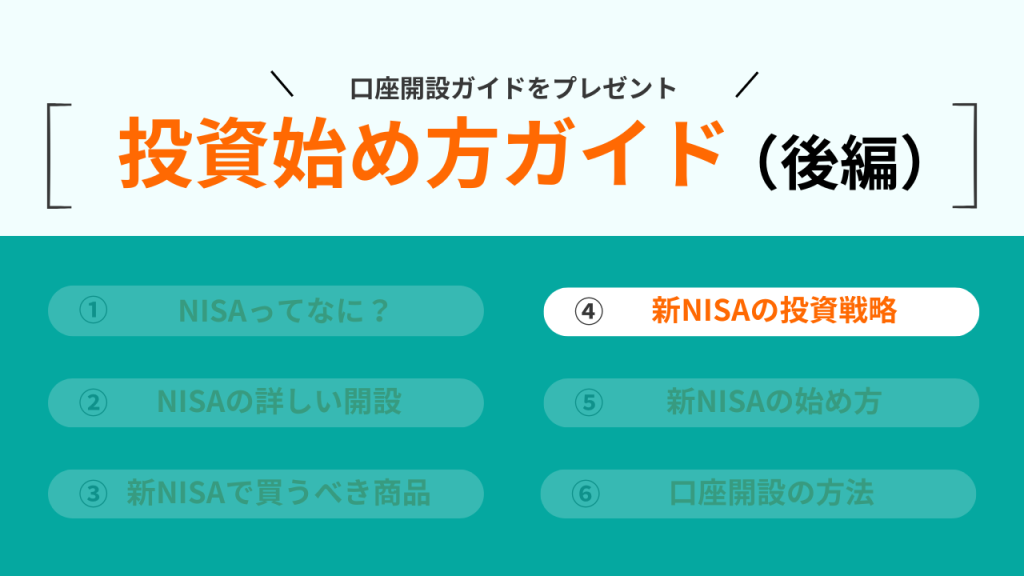The height and width of the screenshot is (576, 1024).
Task: Click the circled number ③ icon
Action: [93, 494]
